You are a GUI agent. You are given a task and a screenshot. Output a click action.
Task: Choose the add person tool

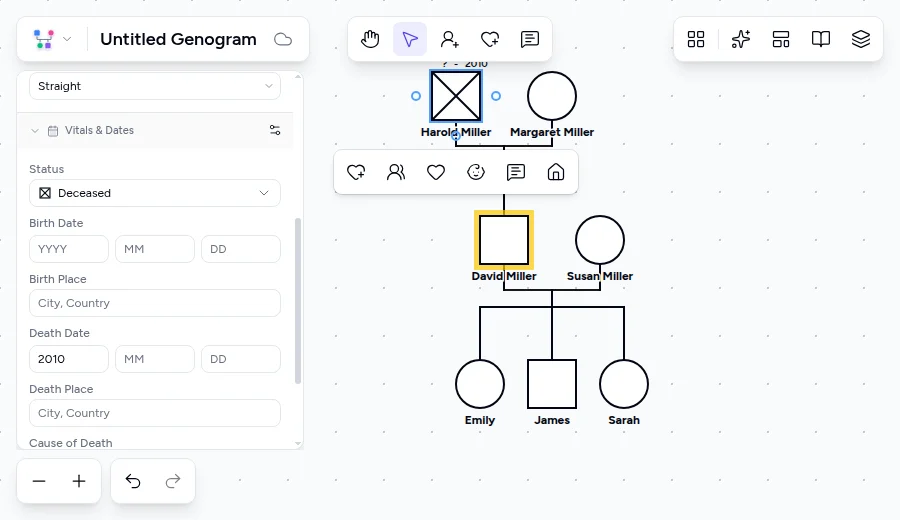pos(449,39)
